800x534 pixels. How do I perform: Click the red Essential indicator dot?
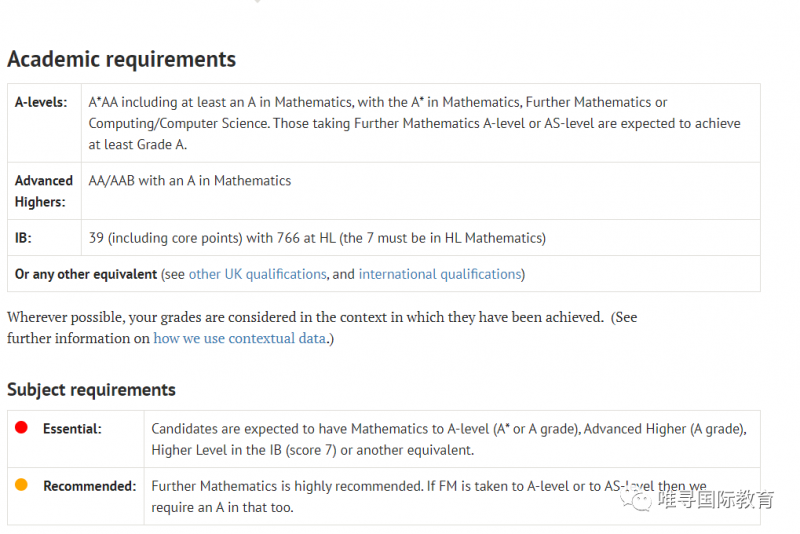(x=21, y=427)
